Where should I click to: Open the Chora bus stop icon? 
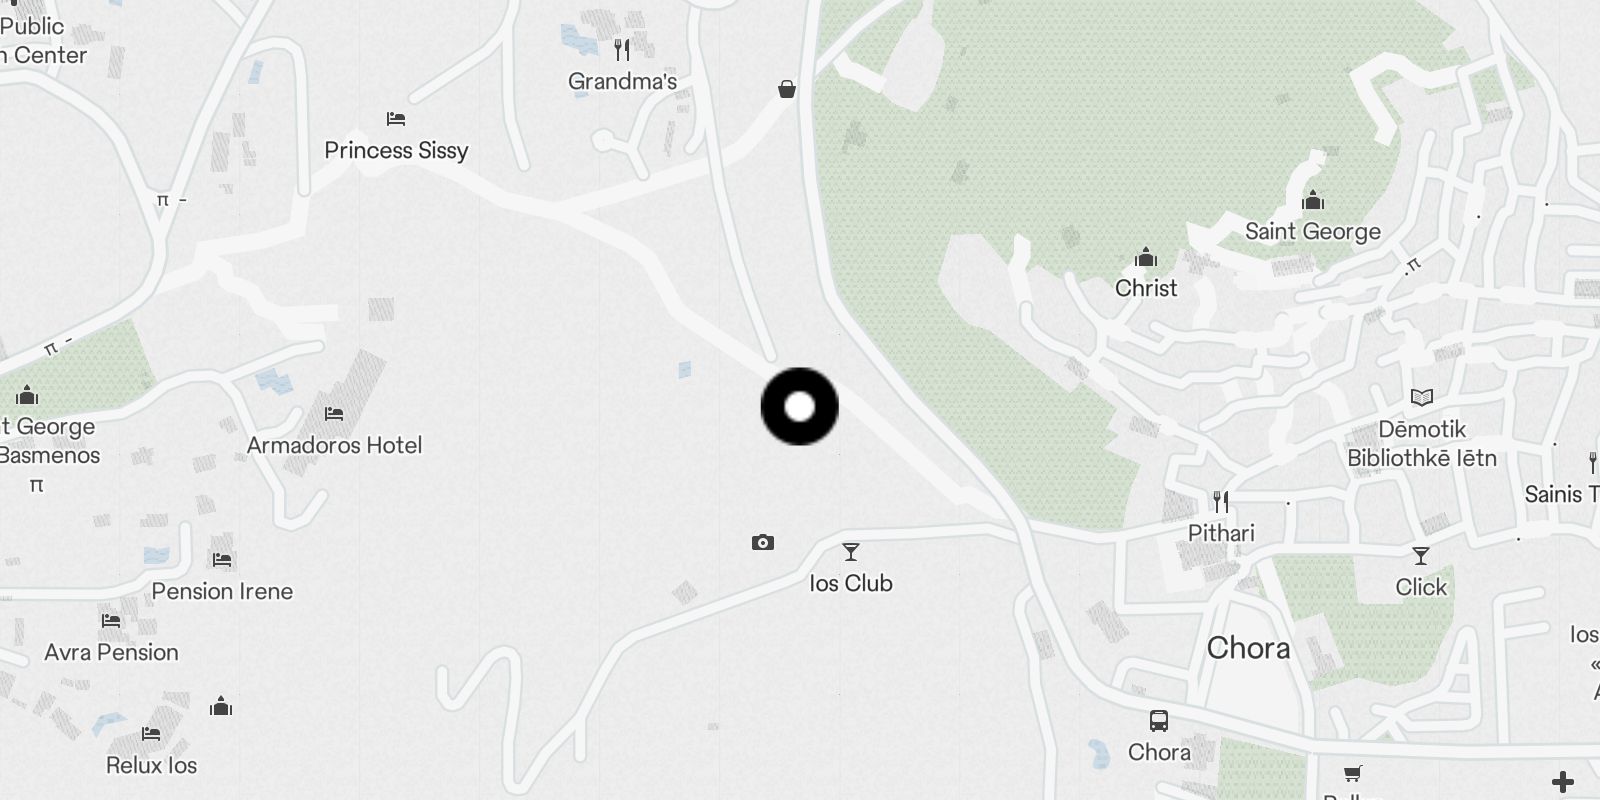[1159, 720]
